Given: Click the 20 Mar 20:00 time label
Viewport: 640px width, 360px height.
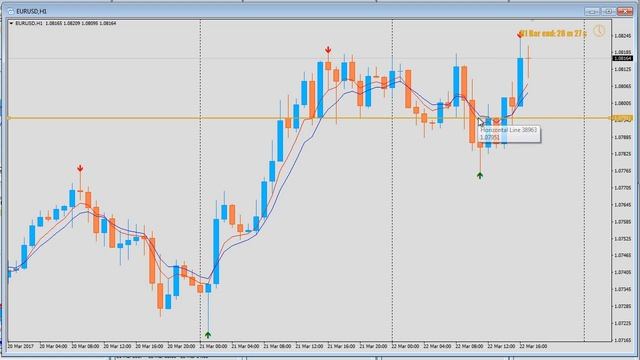Looking at the screenshot, I should (x=181, y=346).
